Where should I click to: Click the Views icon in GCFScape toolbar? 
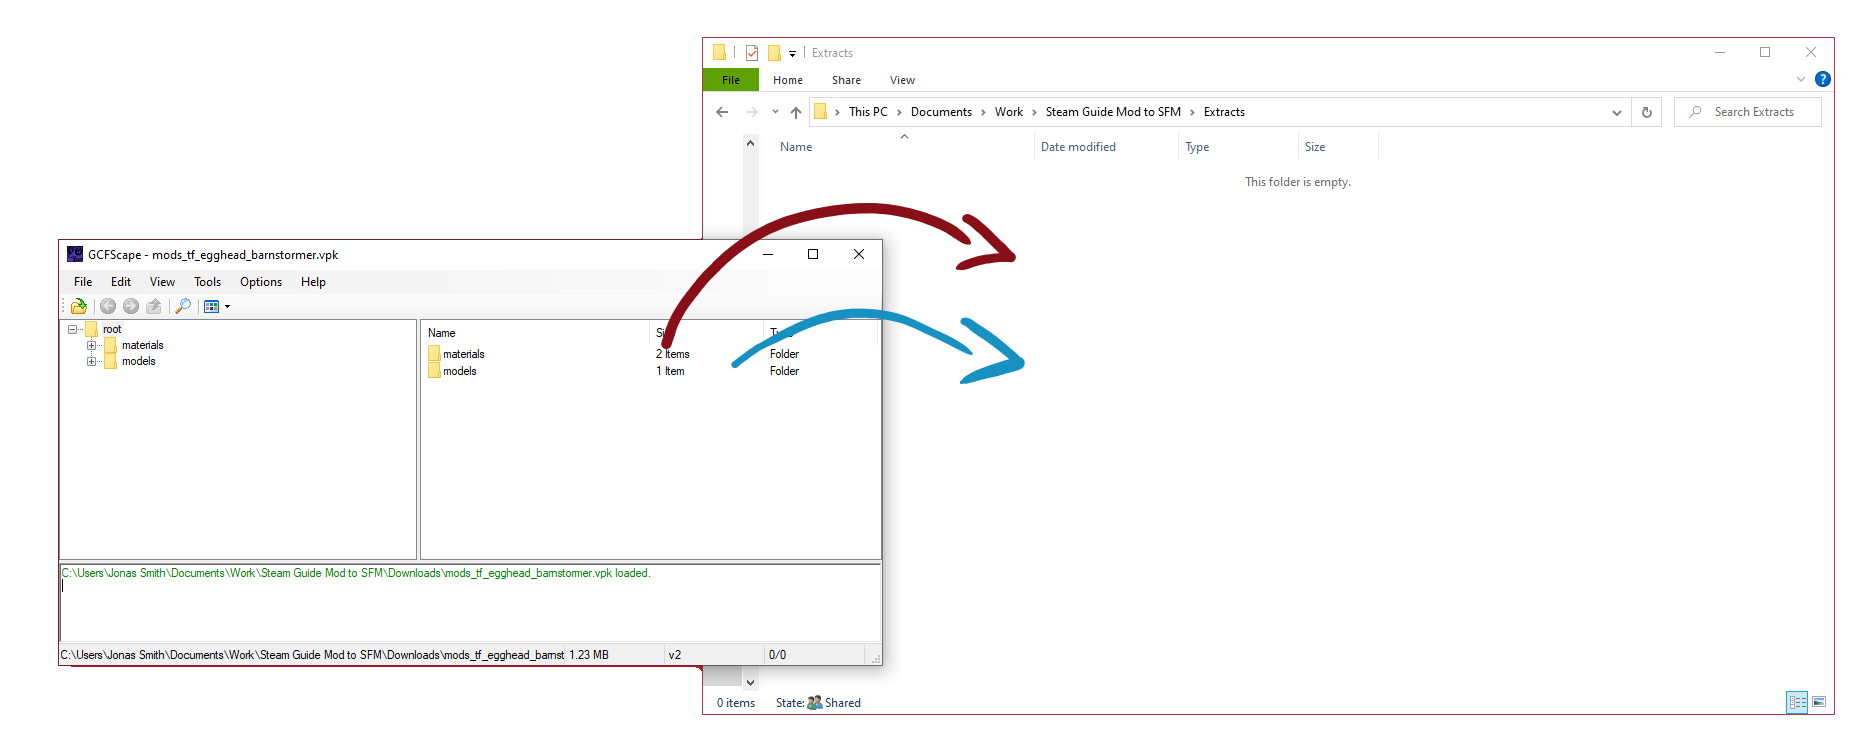[x=211, y=306]
